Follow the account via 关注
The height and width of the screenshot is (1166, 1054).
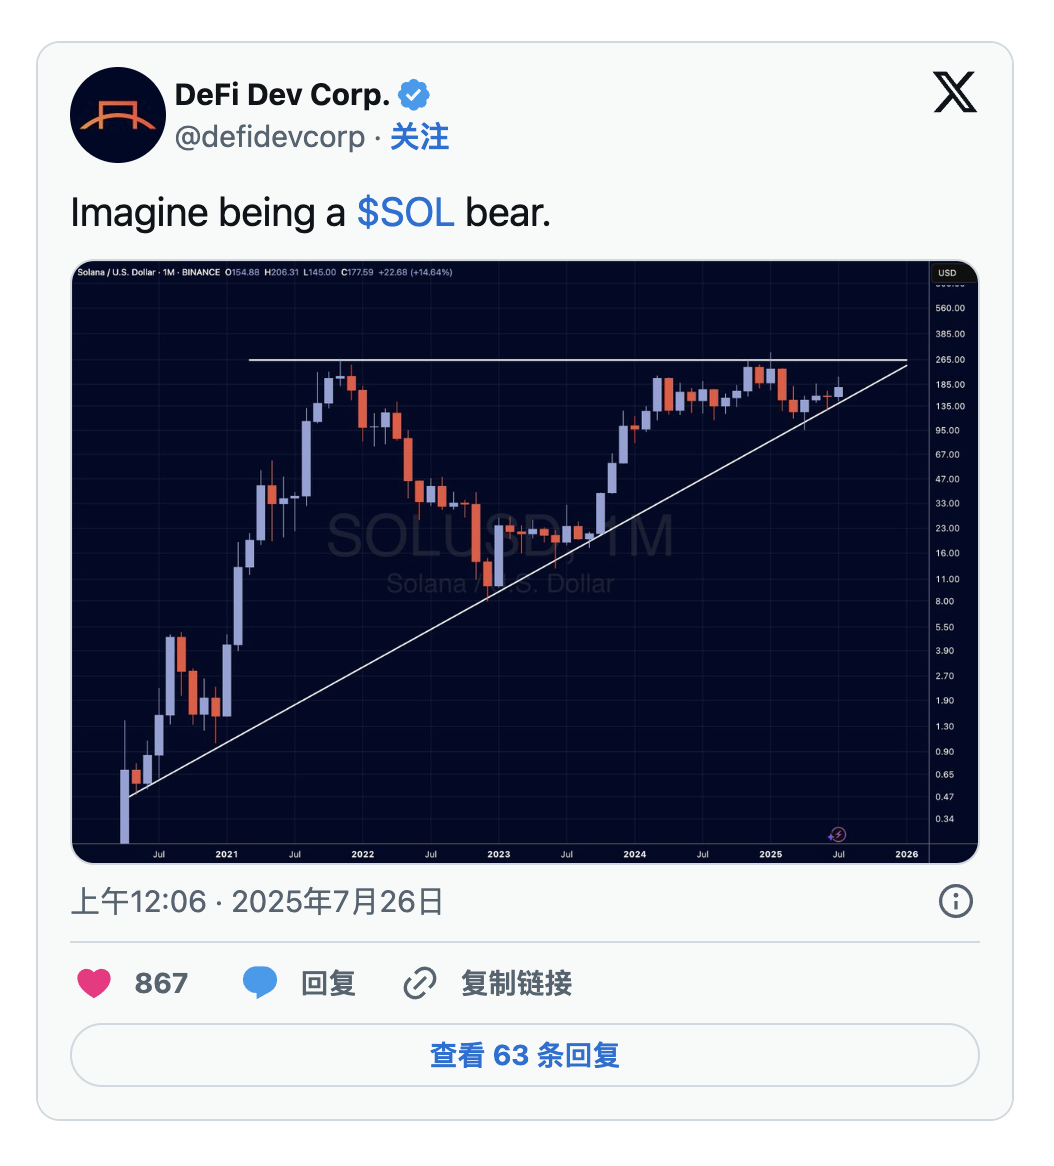(x=419, y=137)
